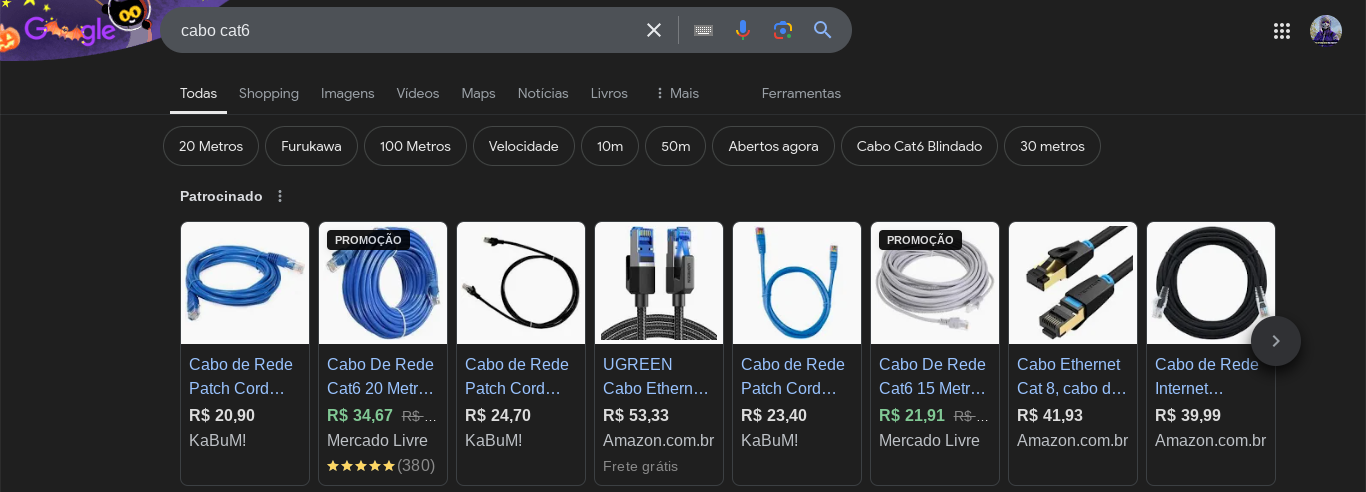Click the green R$ 21,91 sale price
The image size is (1366, 492).
click(912, 415)
